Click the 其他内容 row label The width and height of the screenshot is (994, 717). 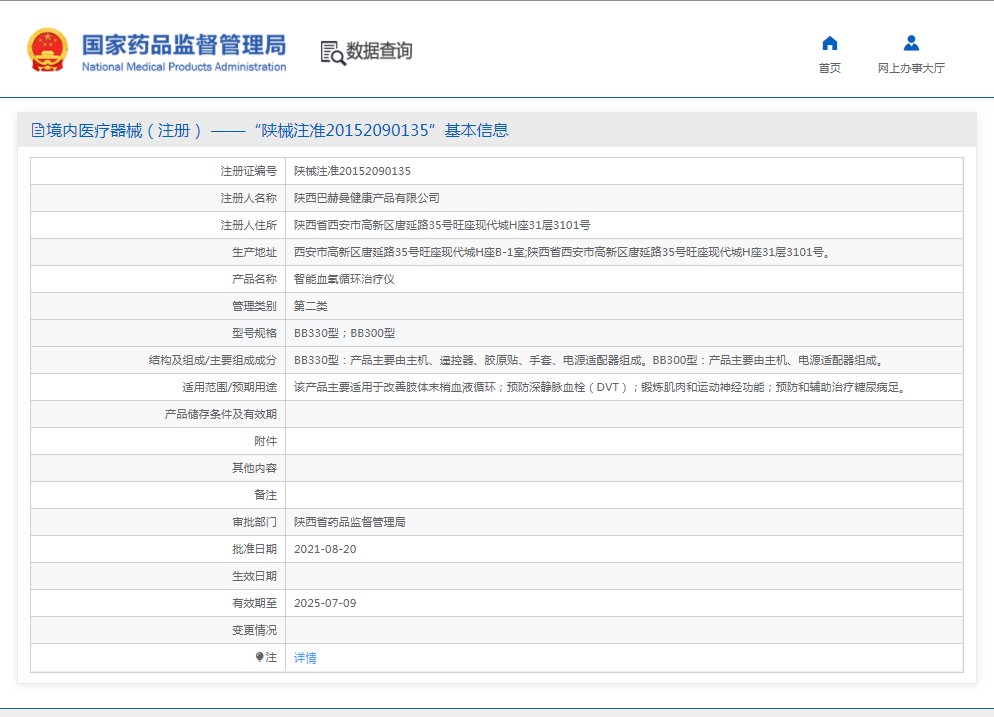coord(254,468)
